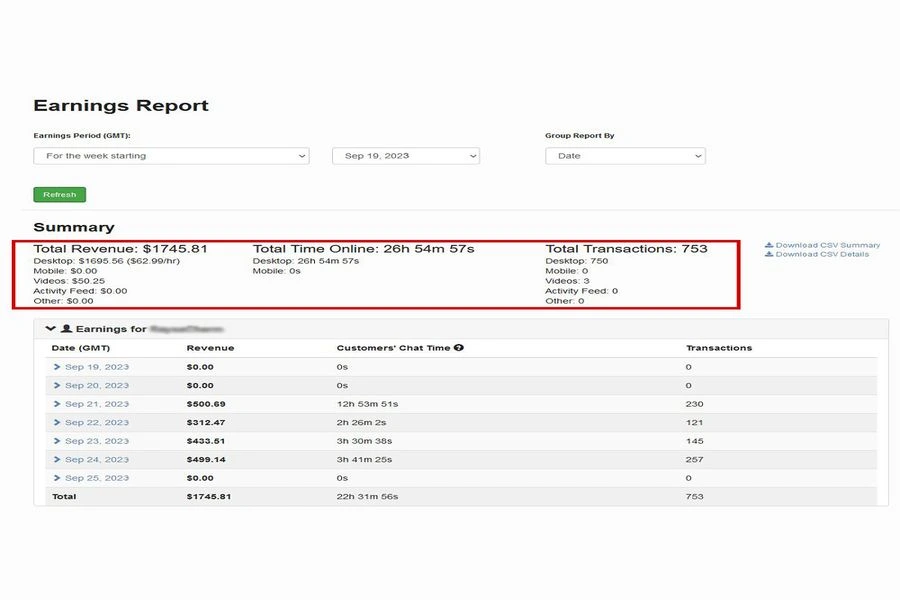Viewport: 900px width, 600px height.
Task: Click the Download CSV Details link
Action: click(822, 254)
